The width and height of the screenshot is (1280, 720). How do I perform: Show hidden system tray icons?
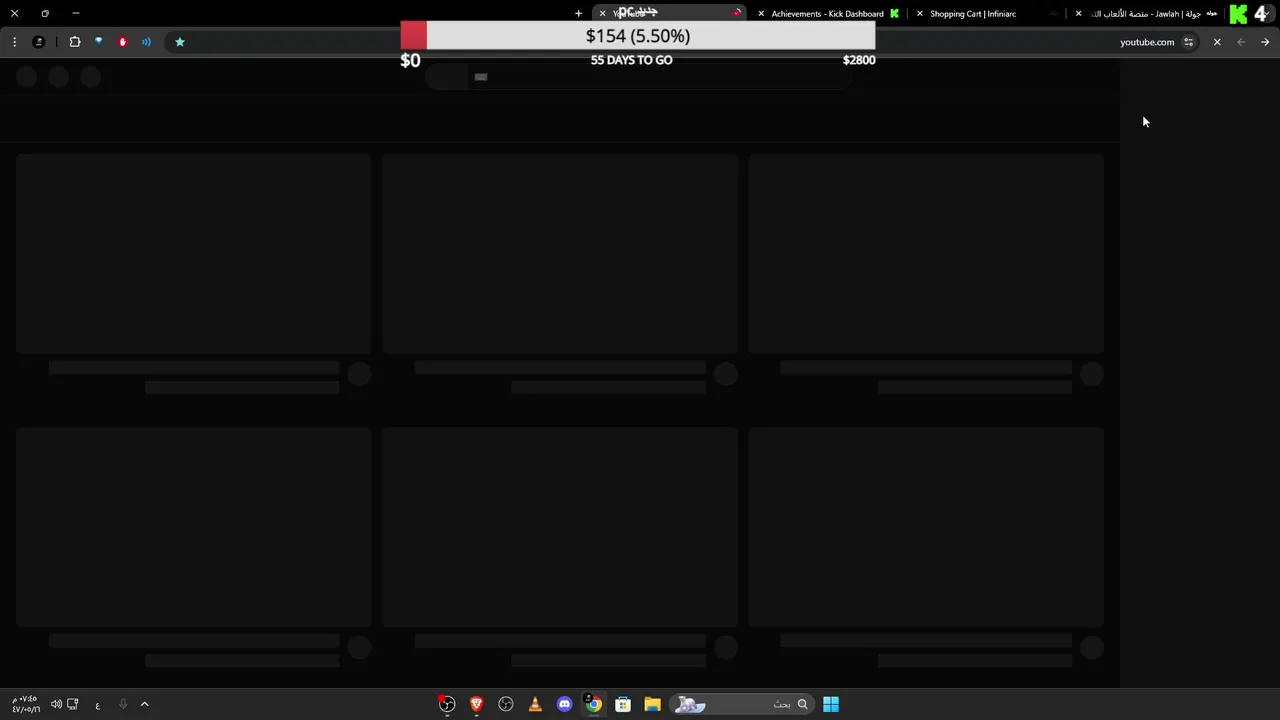144,704
